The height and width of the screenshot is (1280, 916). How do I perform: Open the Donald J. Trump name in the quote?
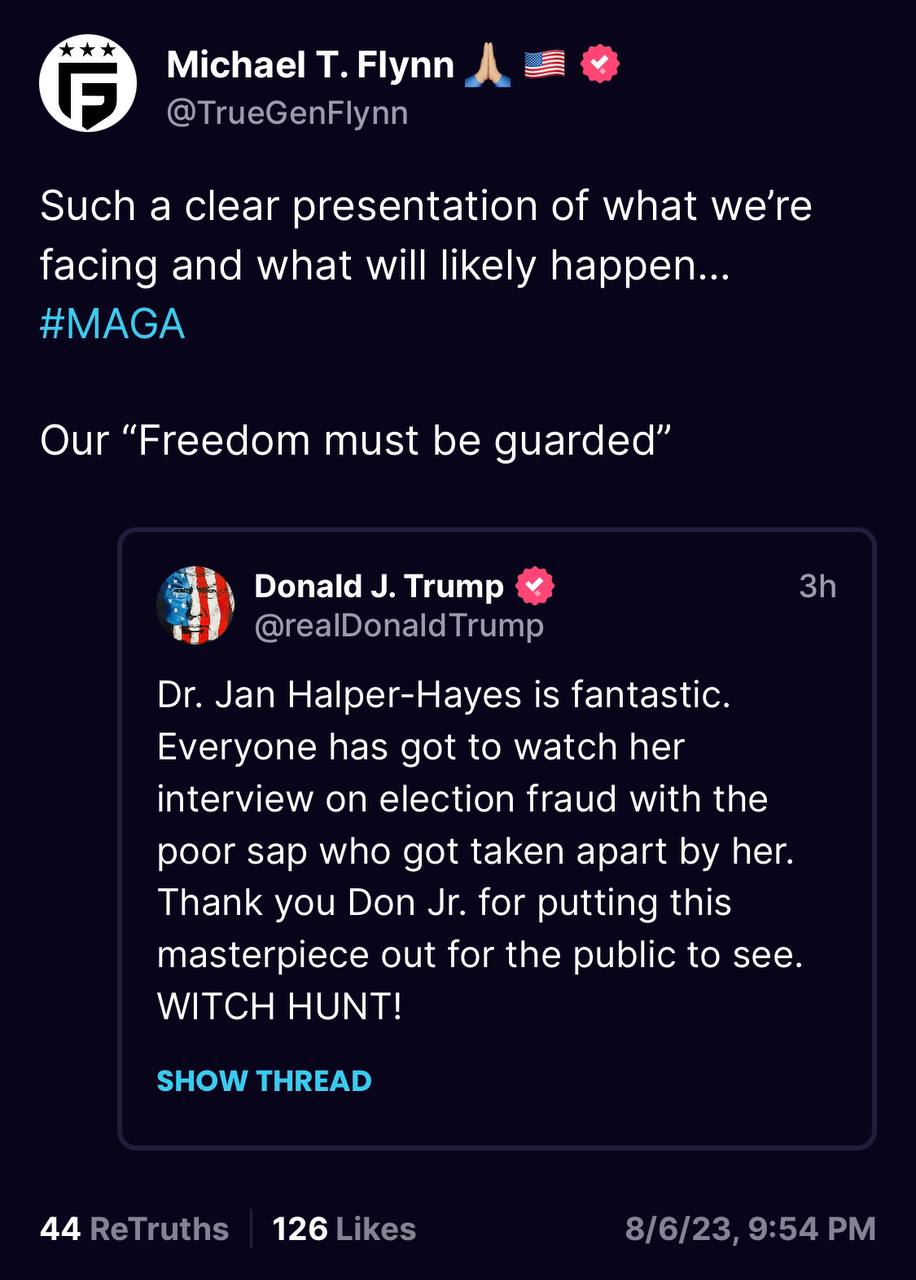coord(379,586)
